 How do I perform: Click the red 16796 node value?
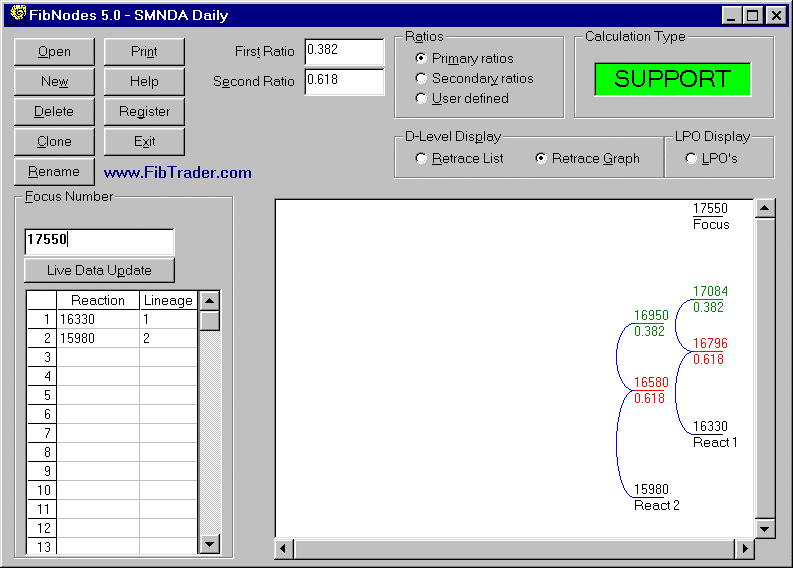tap(710, 343)
